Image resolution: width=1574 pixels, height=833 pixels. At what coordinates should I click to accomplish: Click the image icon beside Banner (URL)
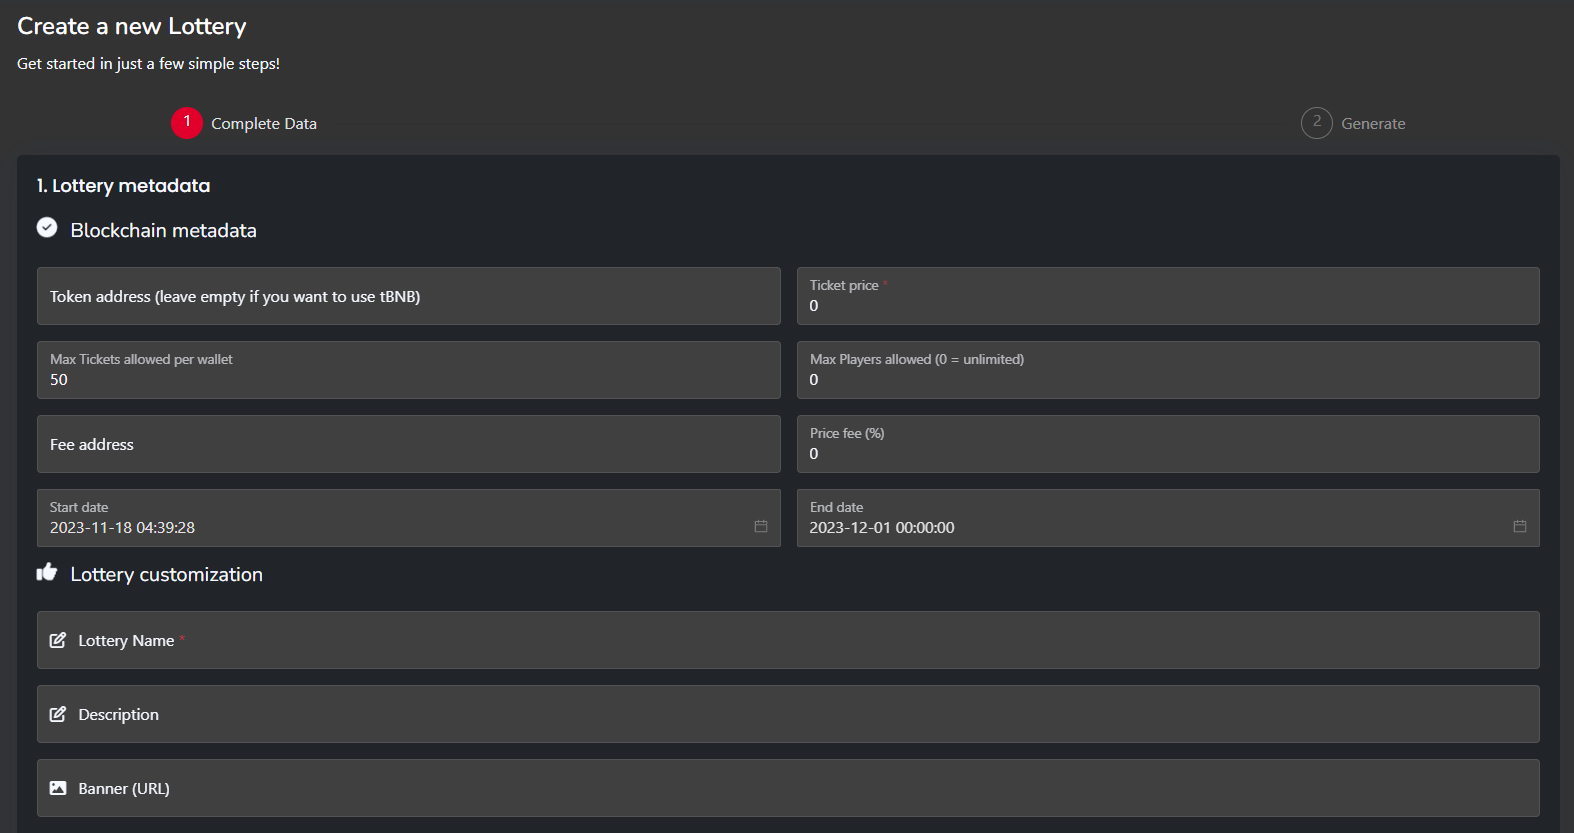point(58,788)
